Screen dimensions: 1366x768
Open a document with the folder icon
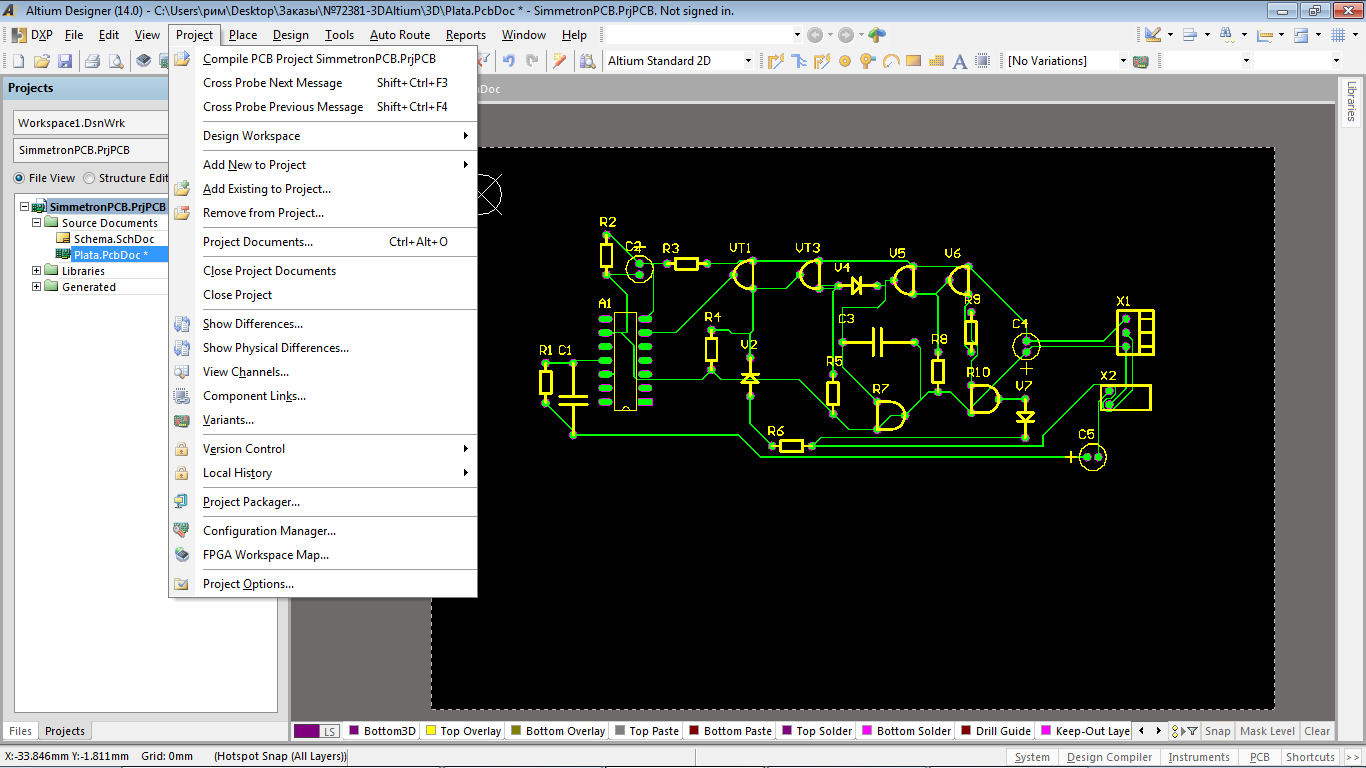(x=42, y=61)
